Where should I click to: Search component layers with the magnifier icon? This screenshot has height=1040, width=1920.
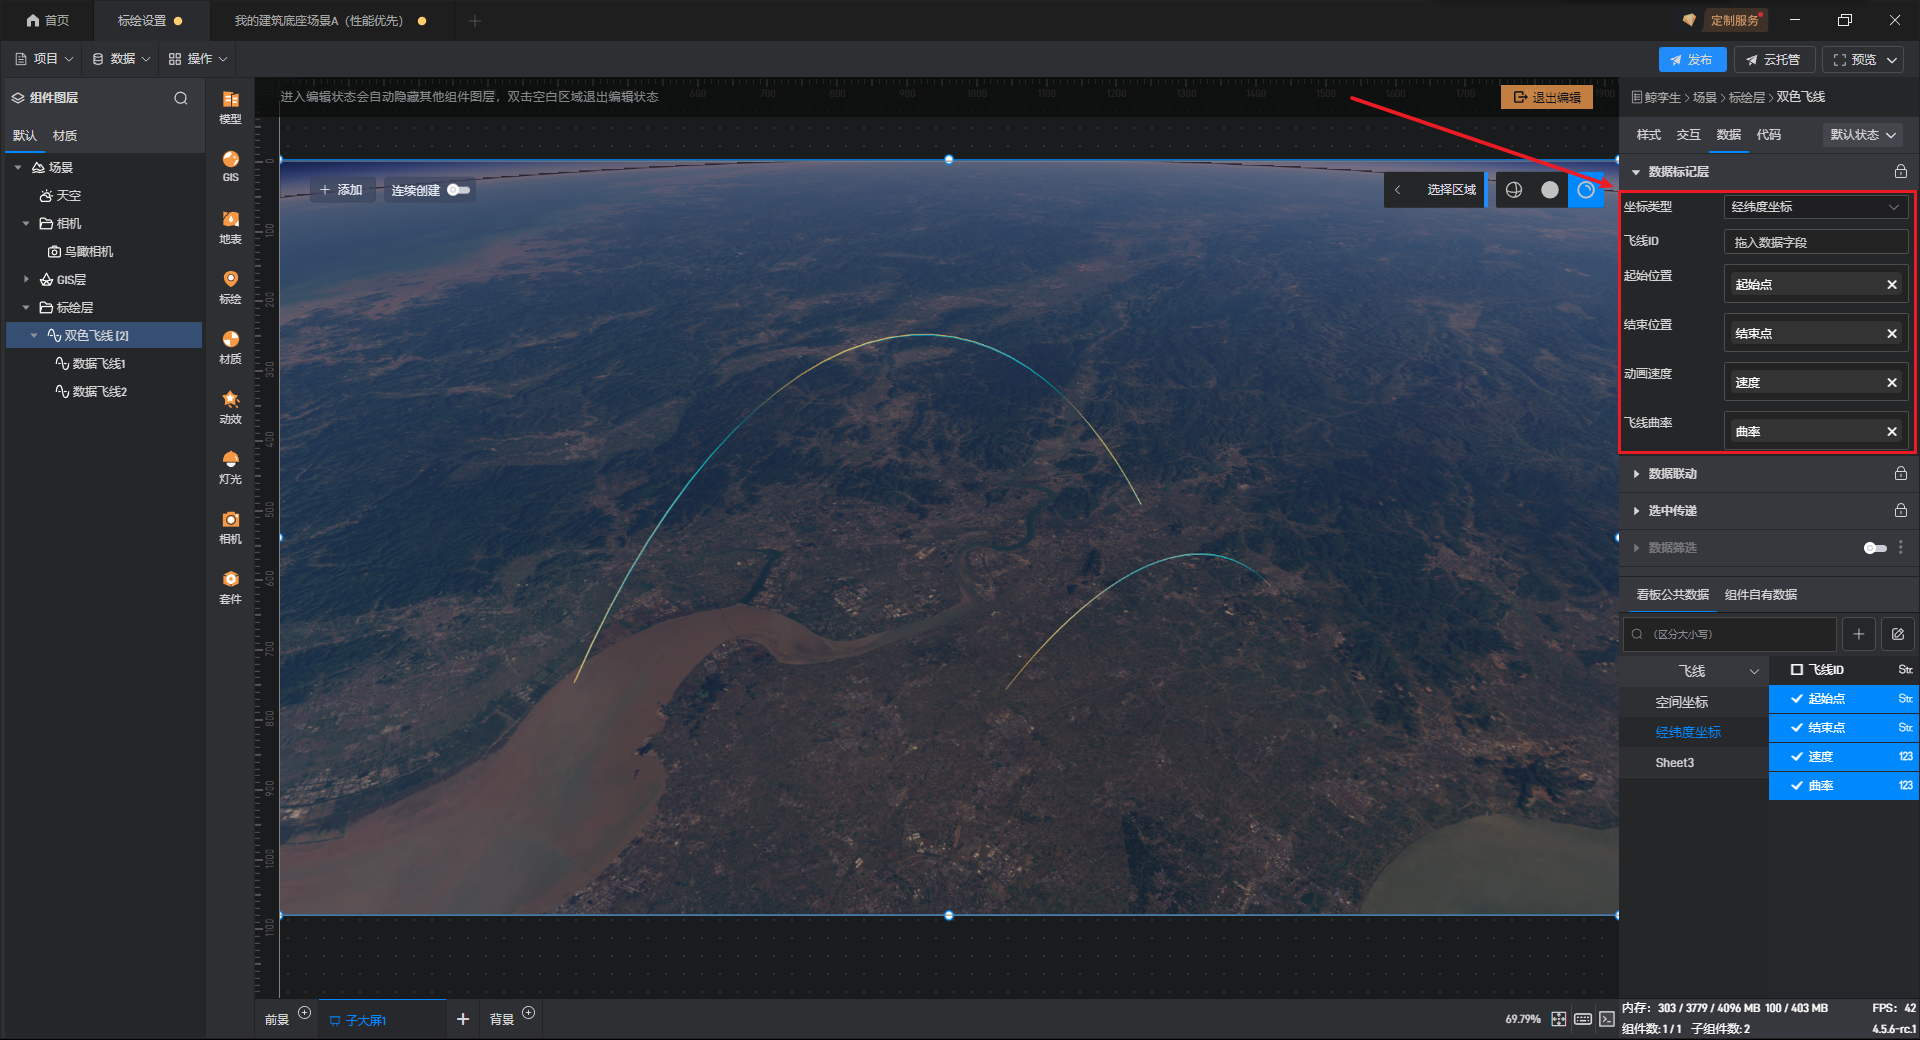tap(181, 98)
